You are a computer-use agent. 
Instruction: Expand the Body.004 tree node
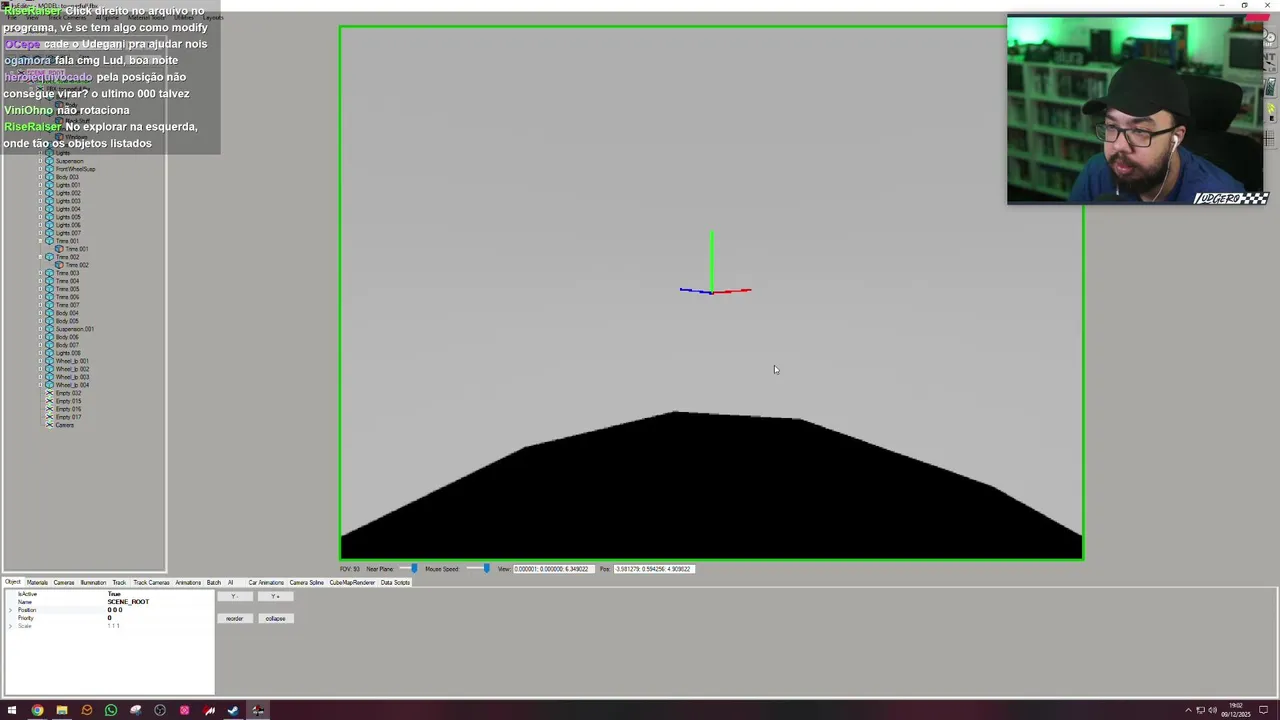click(x=40, y=313)
